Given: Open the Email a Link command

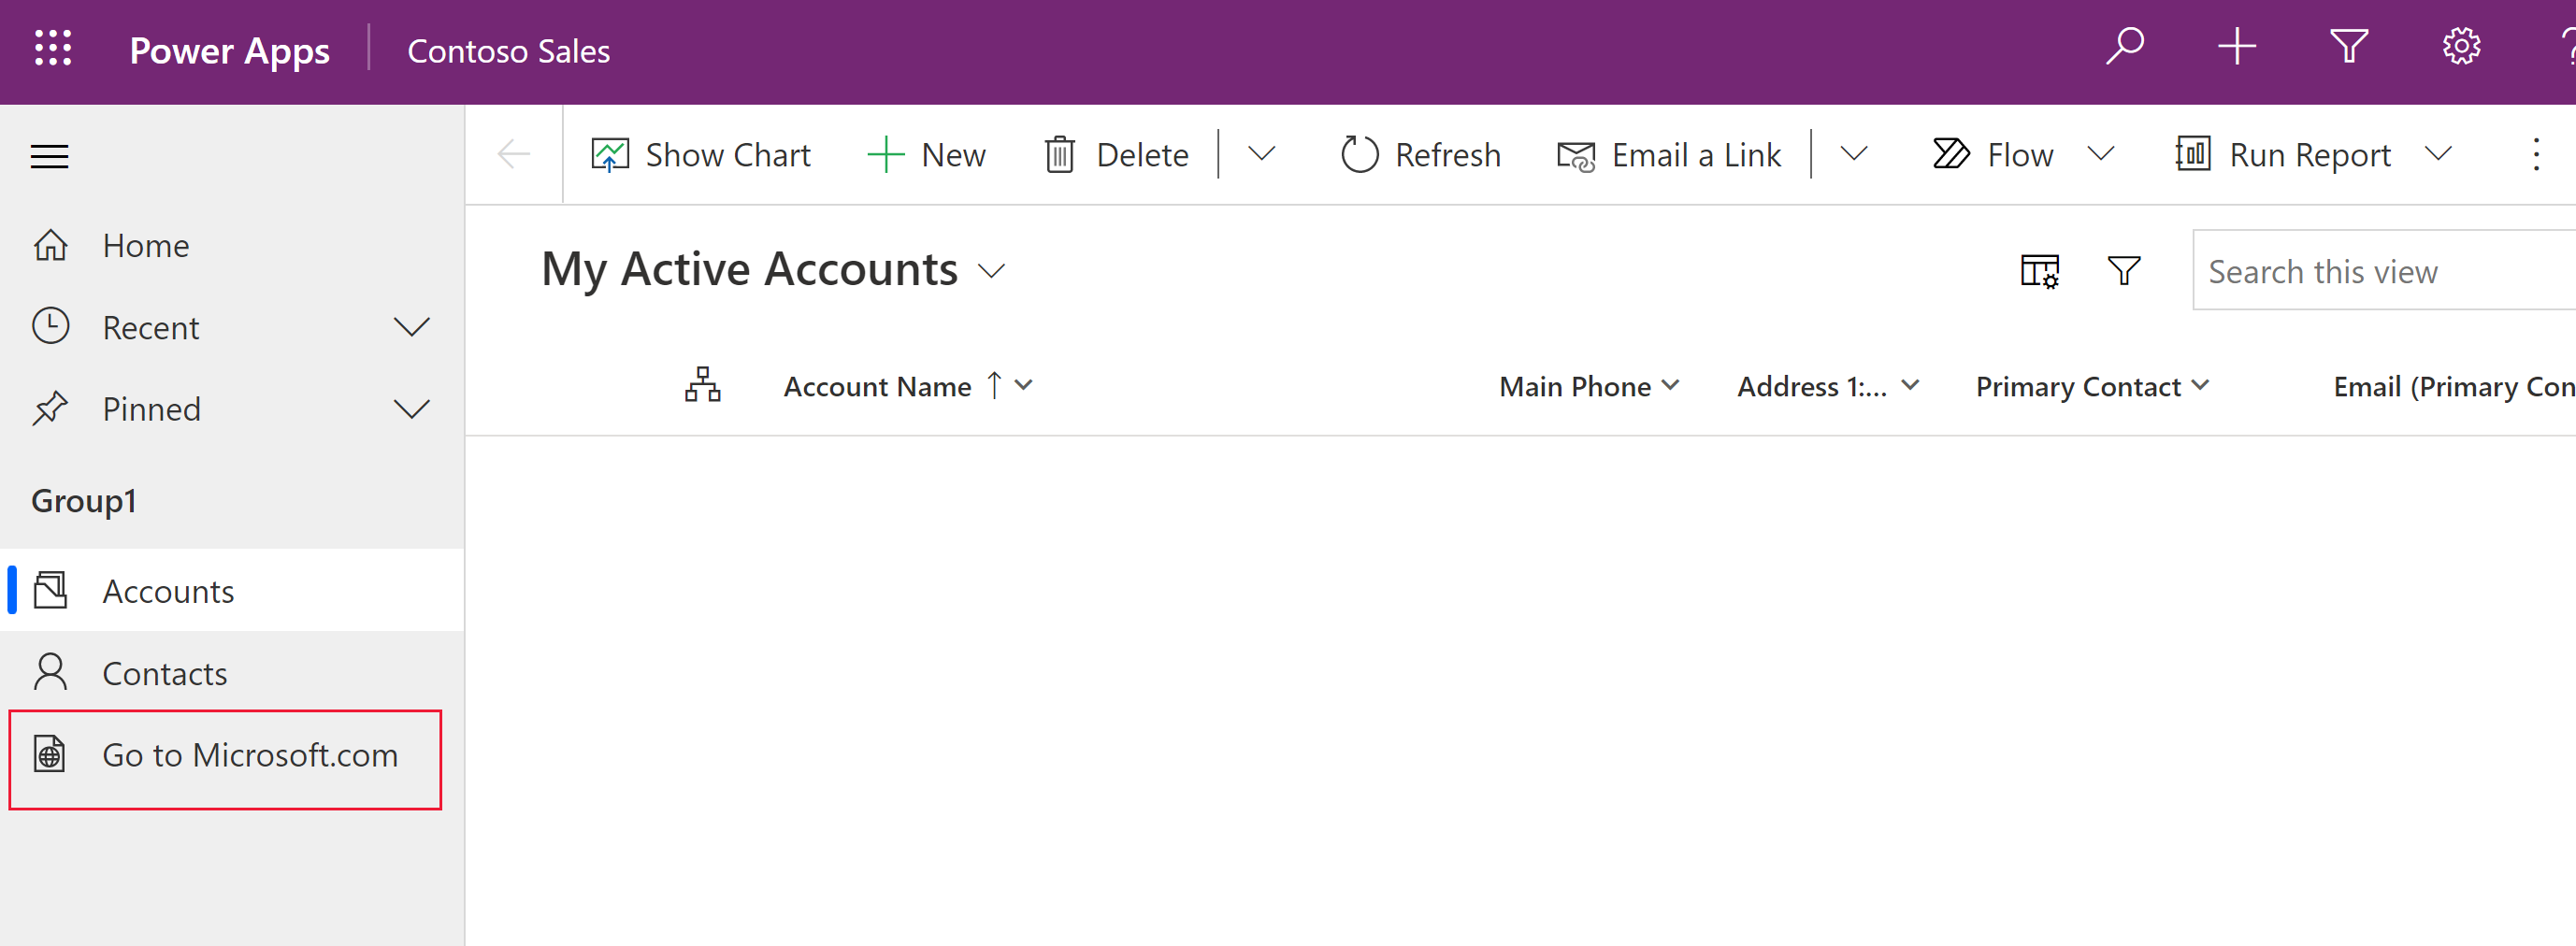Looking at the screenshot, I should pos(1668,154).
